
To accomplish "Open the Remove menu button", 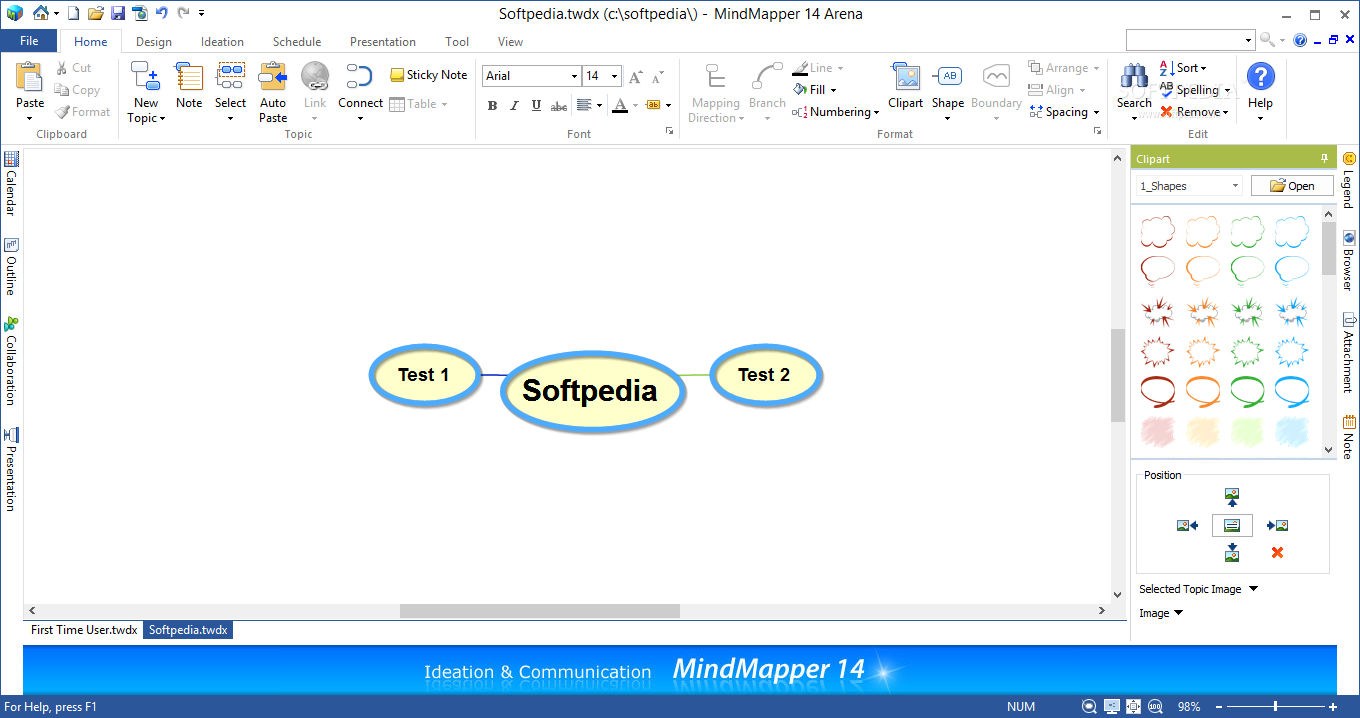I will tap(1194, 112).
